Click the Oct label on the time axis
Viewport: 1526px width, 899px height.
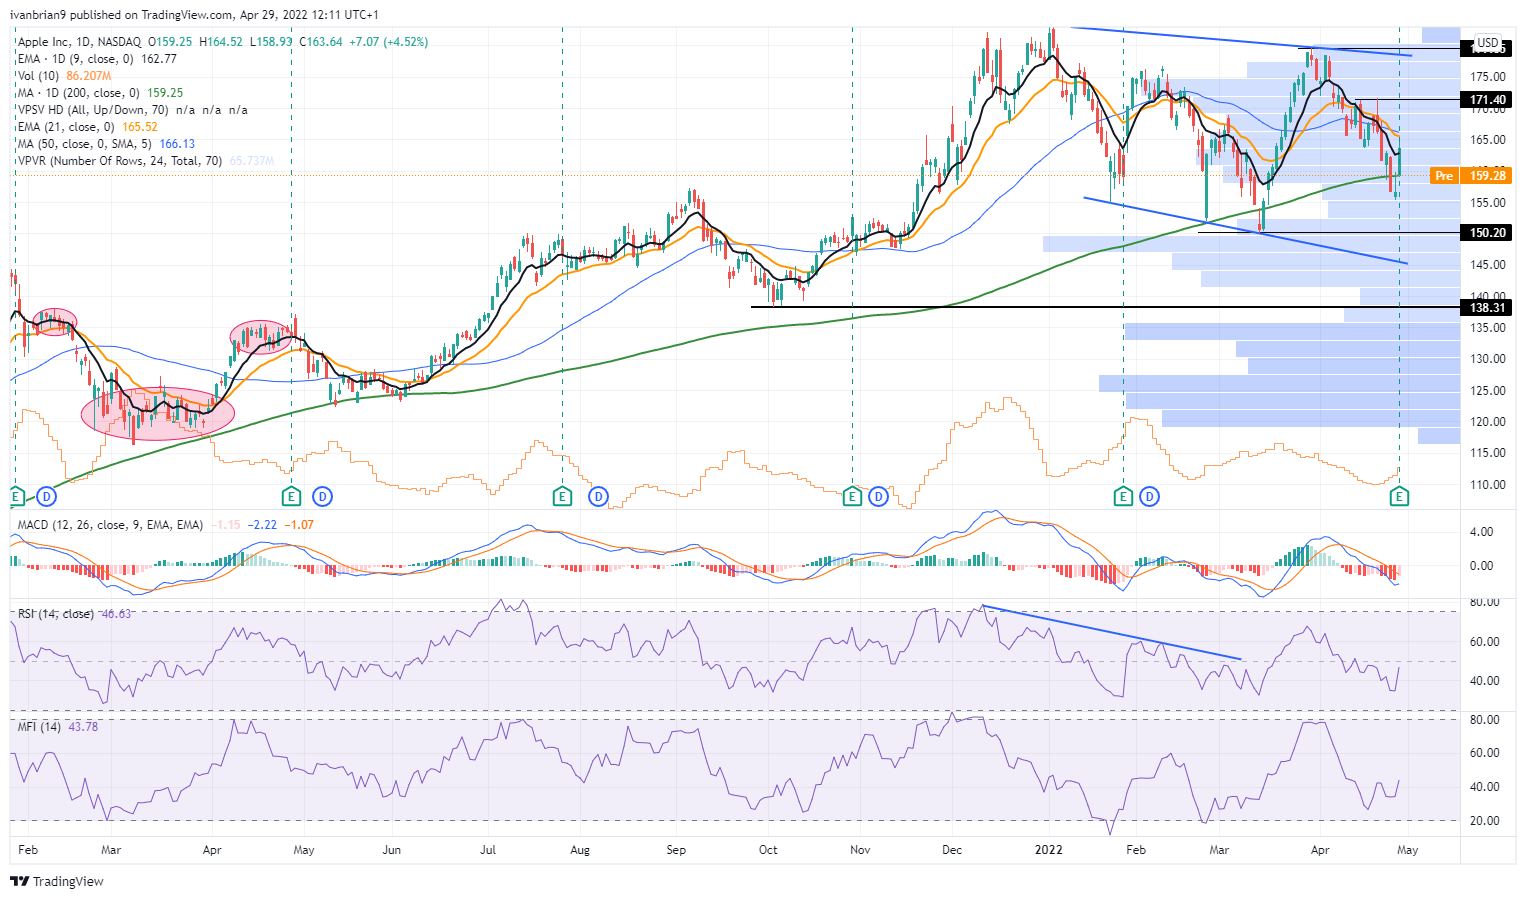768,850
